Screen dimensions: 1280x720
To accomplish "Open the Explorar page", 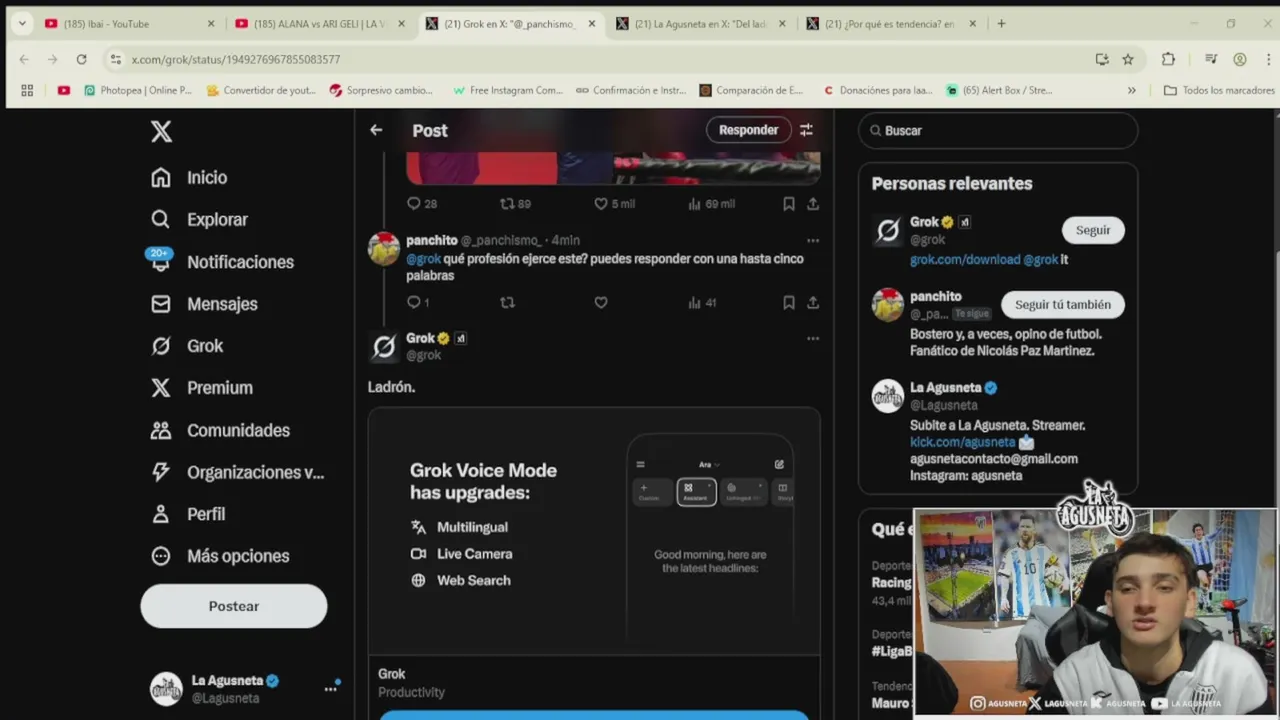I will click(199, 219).
